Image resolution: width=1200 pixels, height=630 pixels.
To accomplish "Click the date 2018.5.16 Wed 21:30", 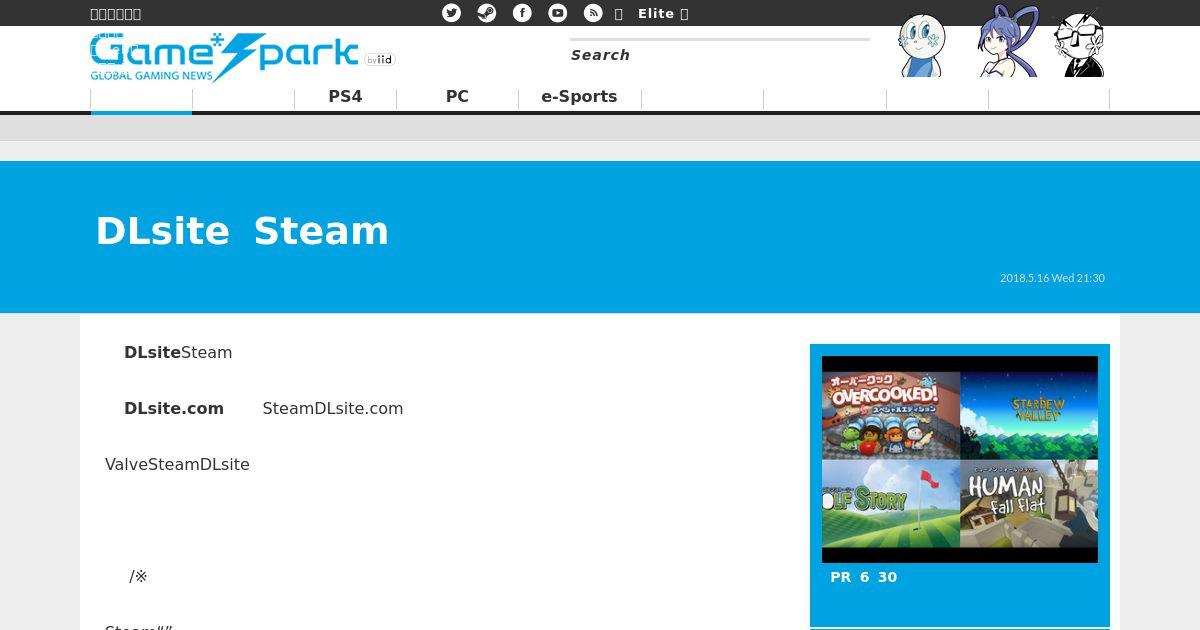I will [x=1052, y=278].
